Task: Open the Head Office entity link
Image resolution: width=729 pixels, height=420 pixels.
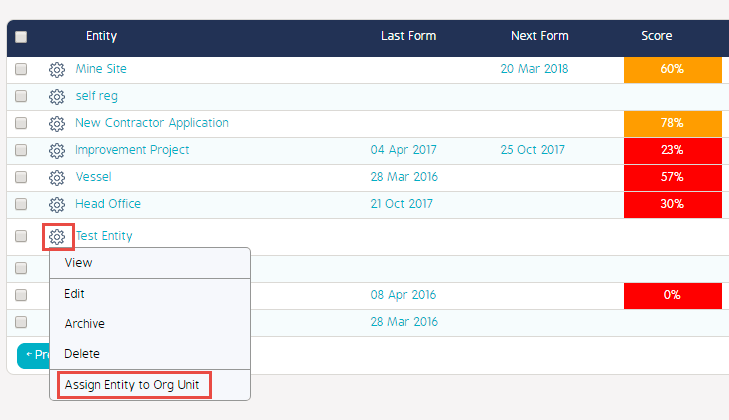Action: coord(108,205)
